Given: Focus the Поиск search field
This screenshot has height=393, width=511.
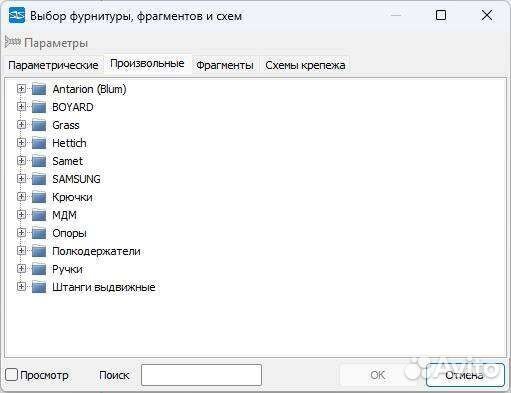Looking at the screenshot, I should (201, 375).
